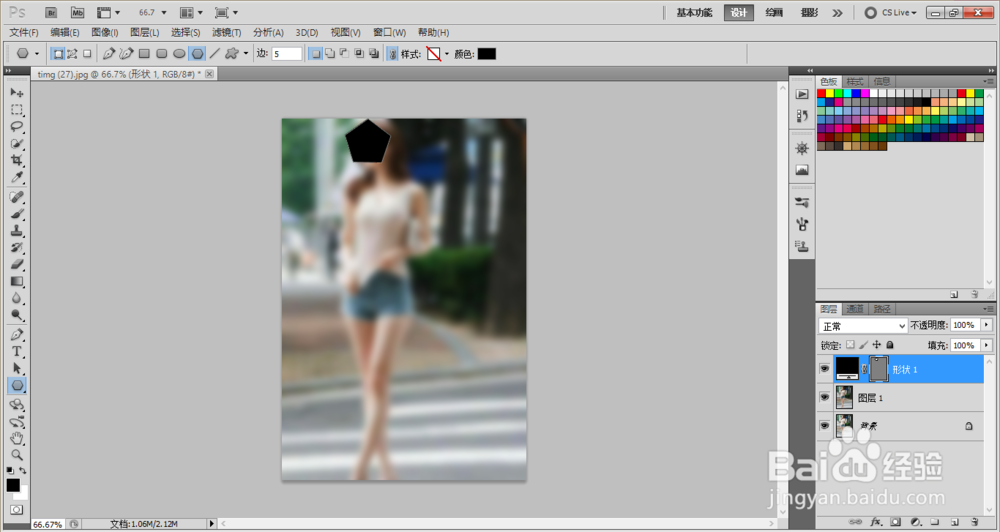Select the Clone Stamp tool
The height and width of the screenshot is (532, 1000).
coord(17,231)
